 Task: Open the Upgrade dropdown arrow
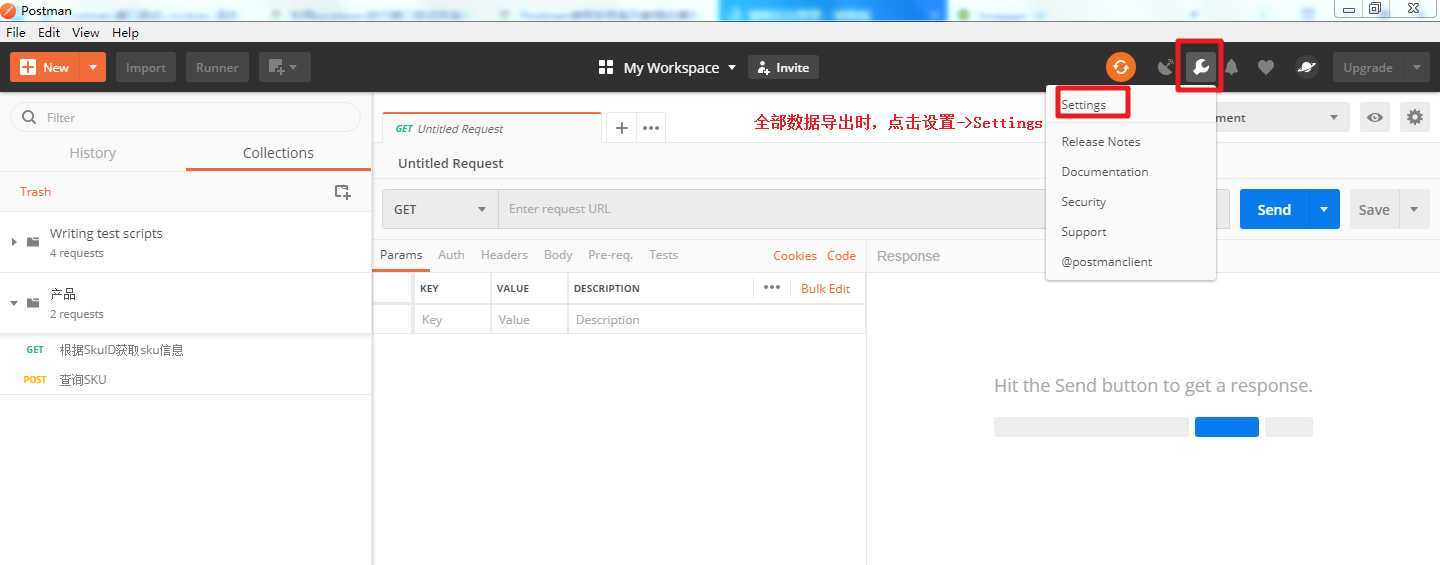coord(1416,67)
